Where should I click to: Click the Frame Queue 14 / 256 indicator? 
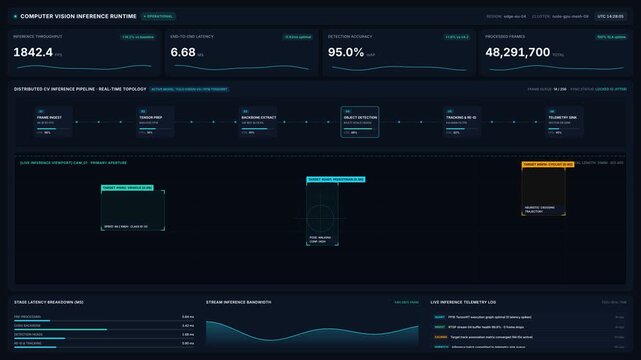click(547, 89)
